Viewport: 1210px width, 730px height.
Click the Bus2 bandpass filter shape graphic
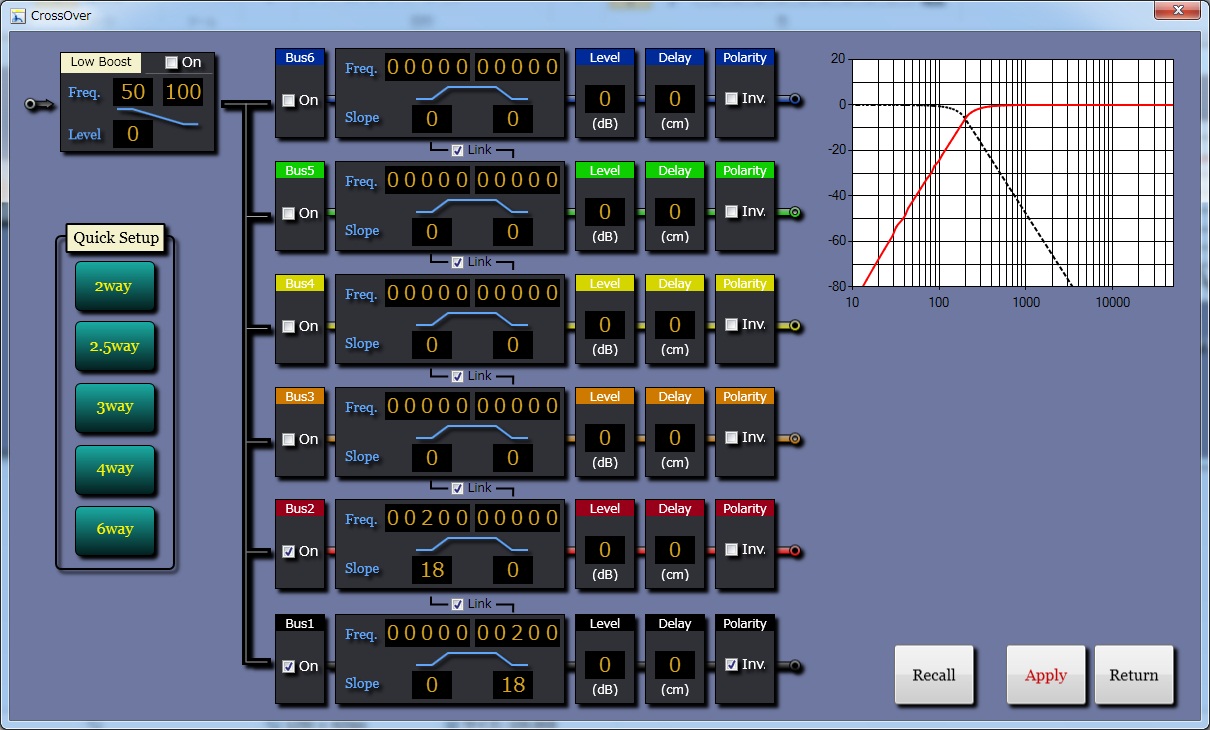(472, 546)
